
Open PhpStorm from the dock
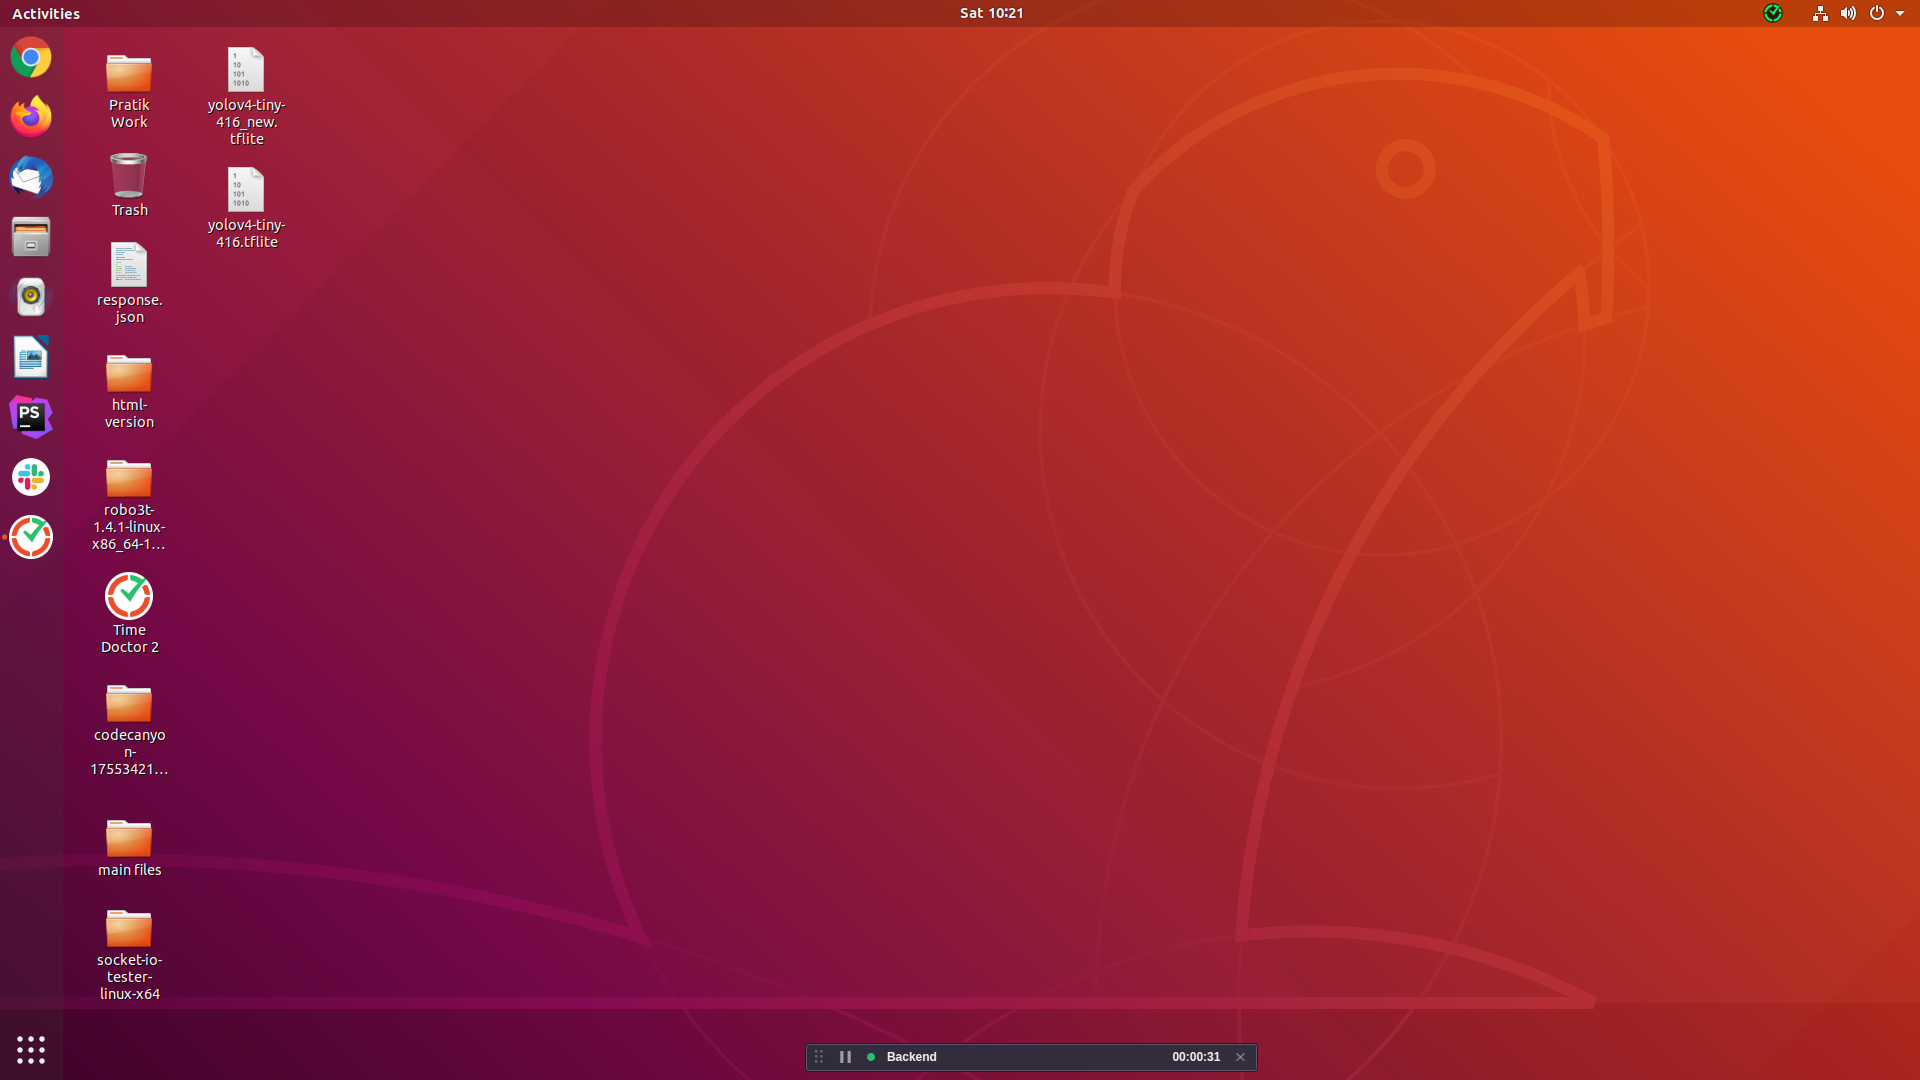pyautogui.click(x=31, y=417)
